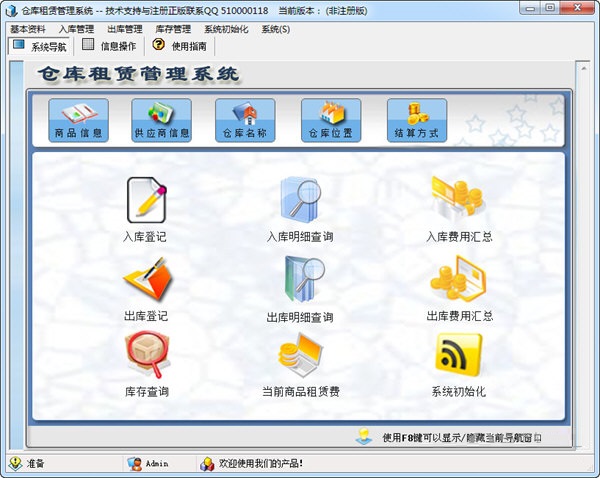Click the Admin user icon in status bar
Image resolution: width=600 pixels, height=478 pixels.
134,463
